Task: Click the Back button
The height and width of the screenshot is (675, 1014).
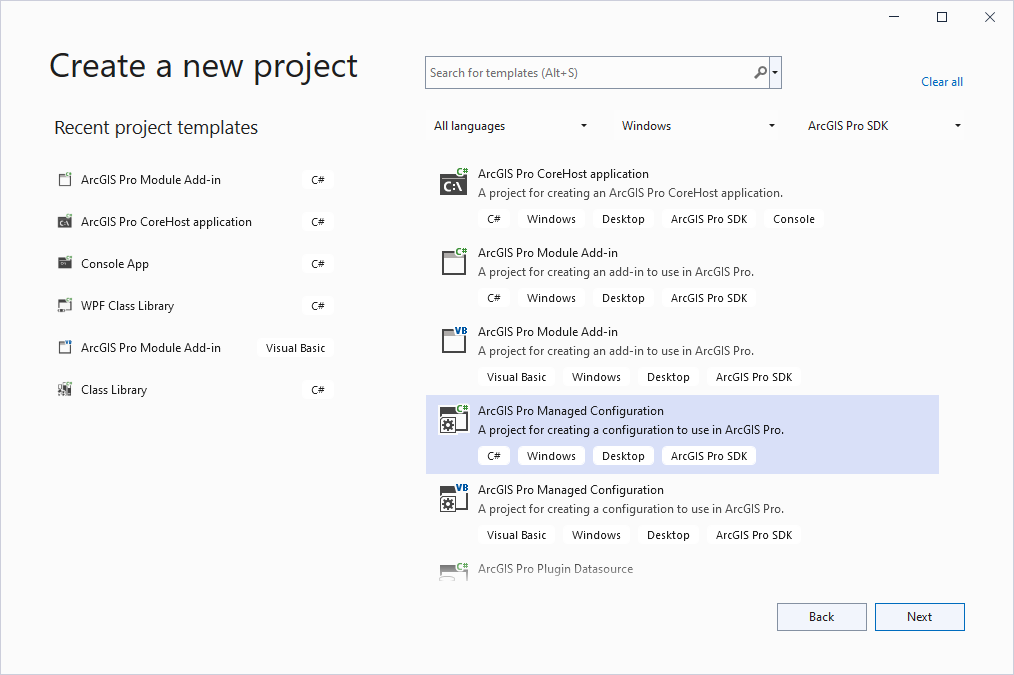Action: click(821, 616)
